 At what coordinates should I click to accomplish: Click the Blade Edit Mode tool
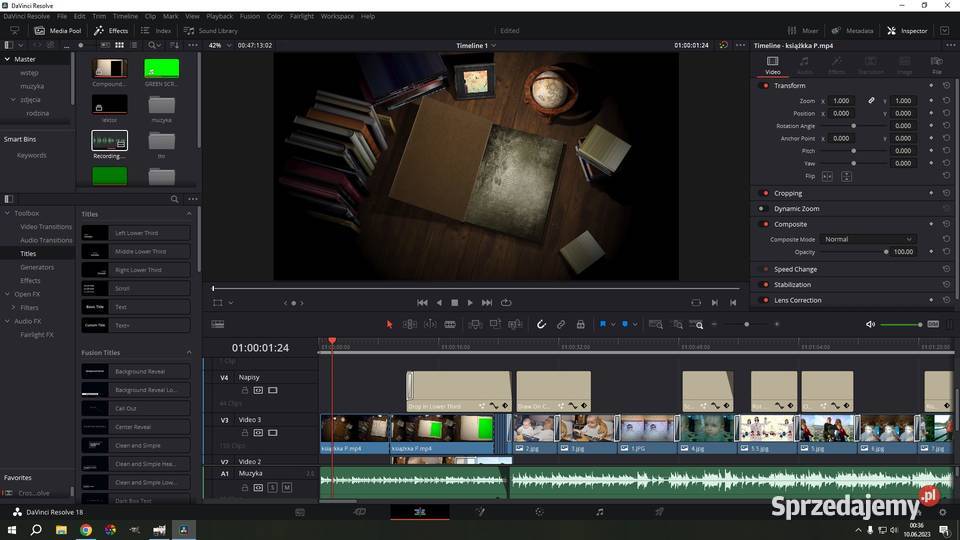point(450,324)
